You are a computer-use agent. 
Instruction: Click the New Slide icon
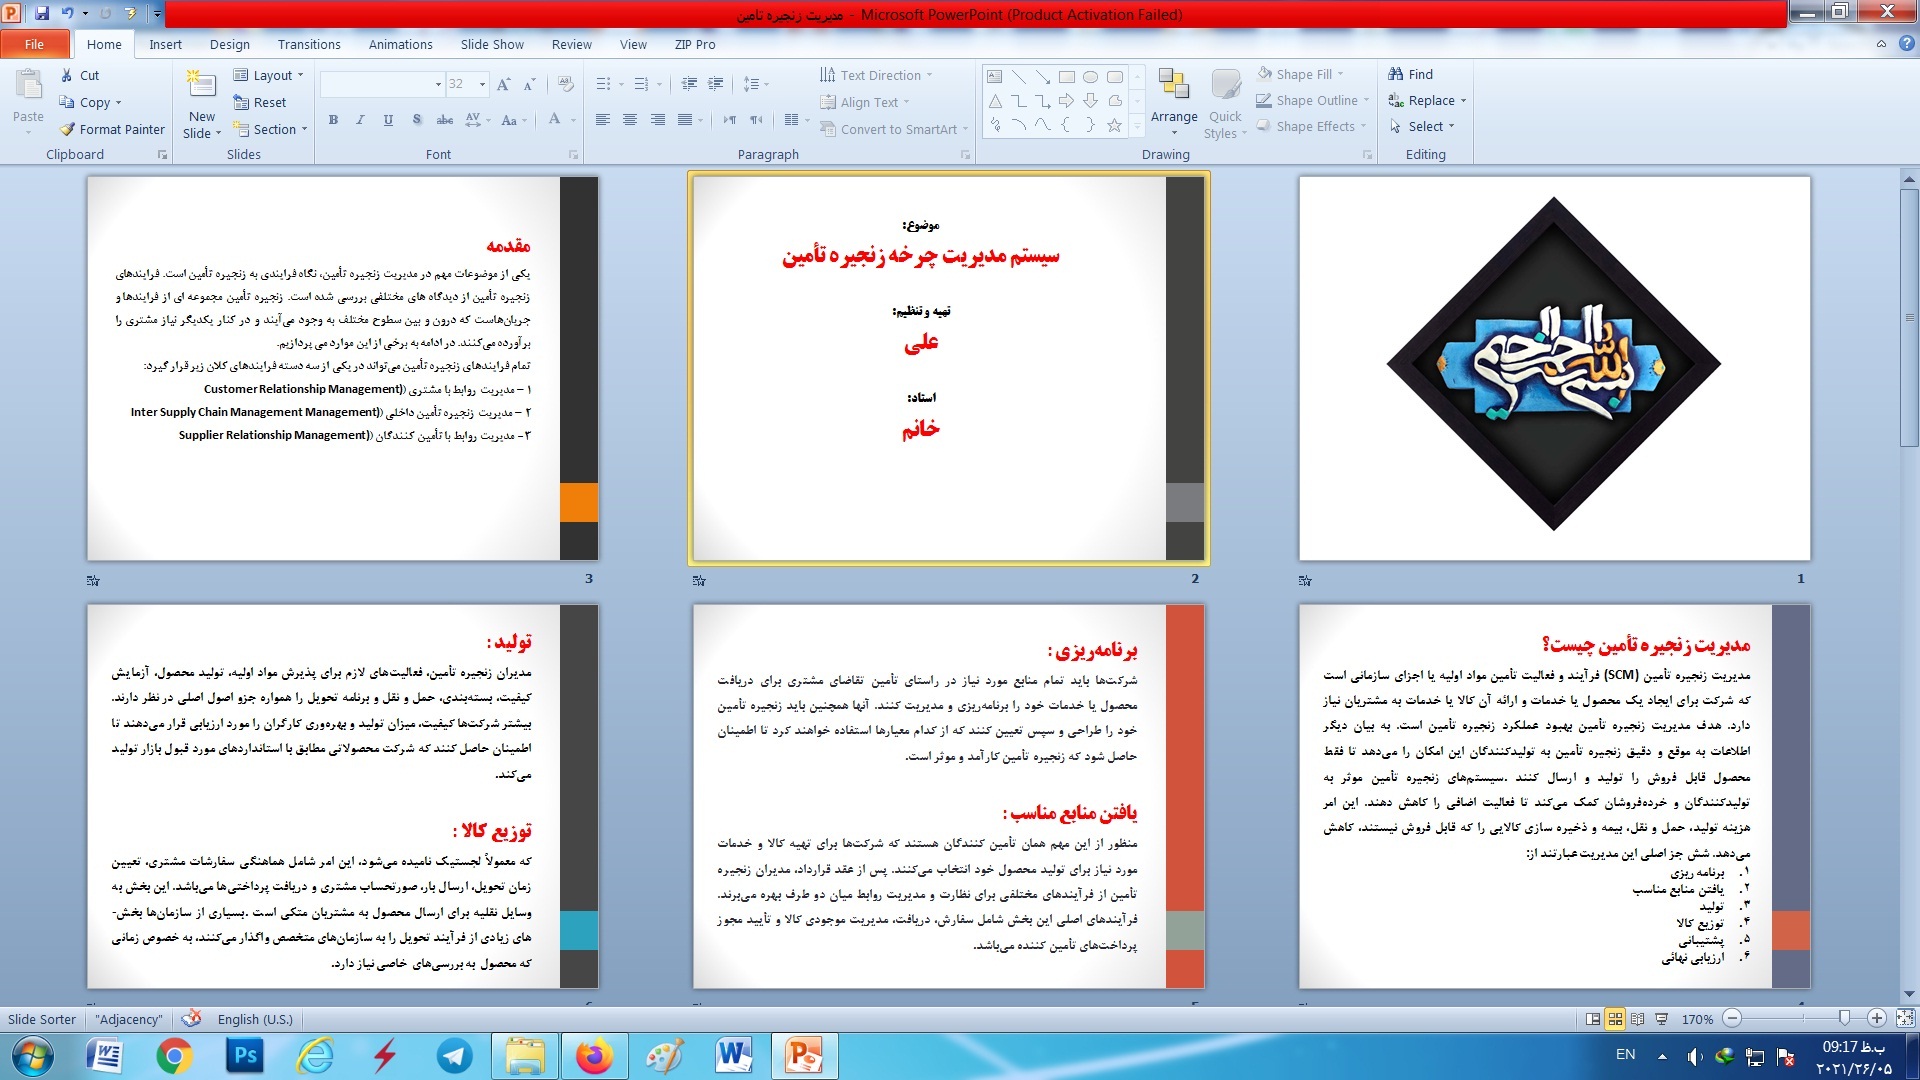(201, 86)
